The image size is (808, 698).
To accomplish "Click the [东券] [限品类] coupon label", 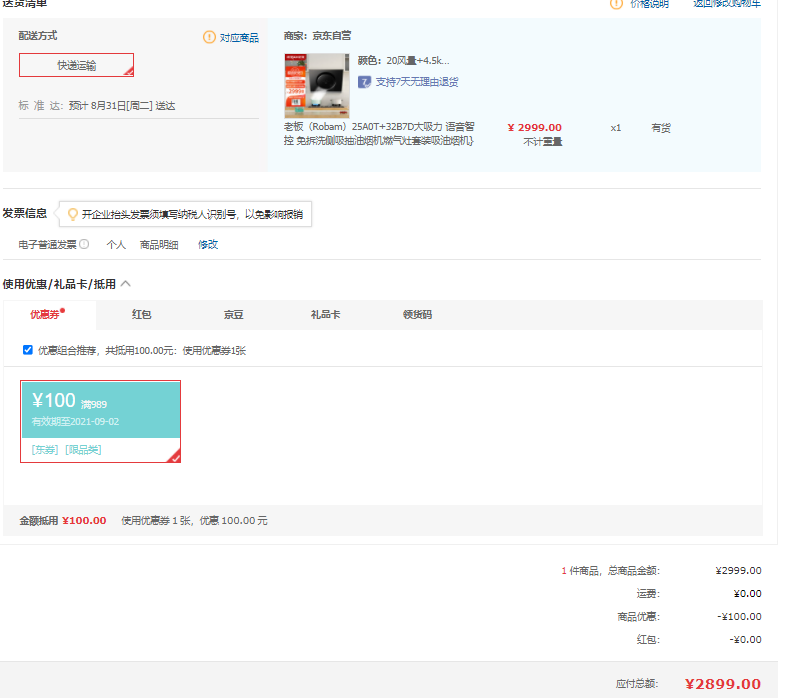I will (66, 450).
